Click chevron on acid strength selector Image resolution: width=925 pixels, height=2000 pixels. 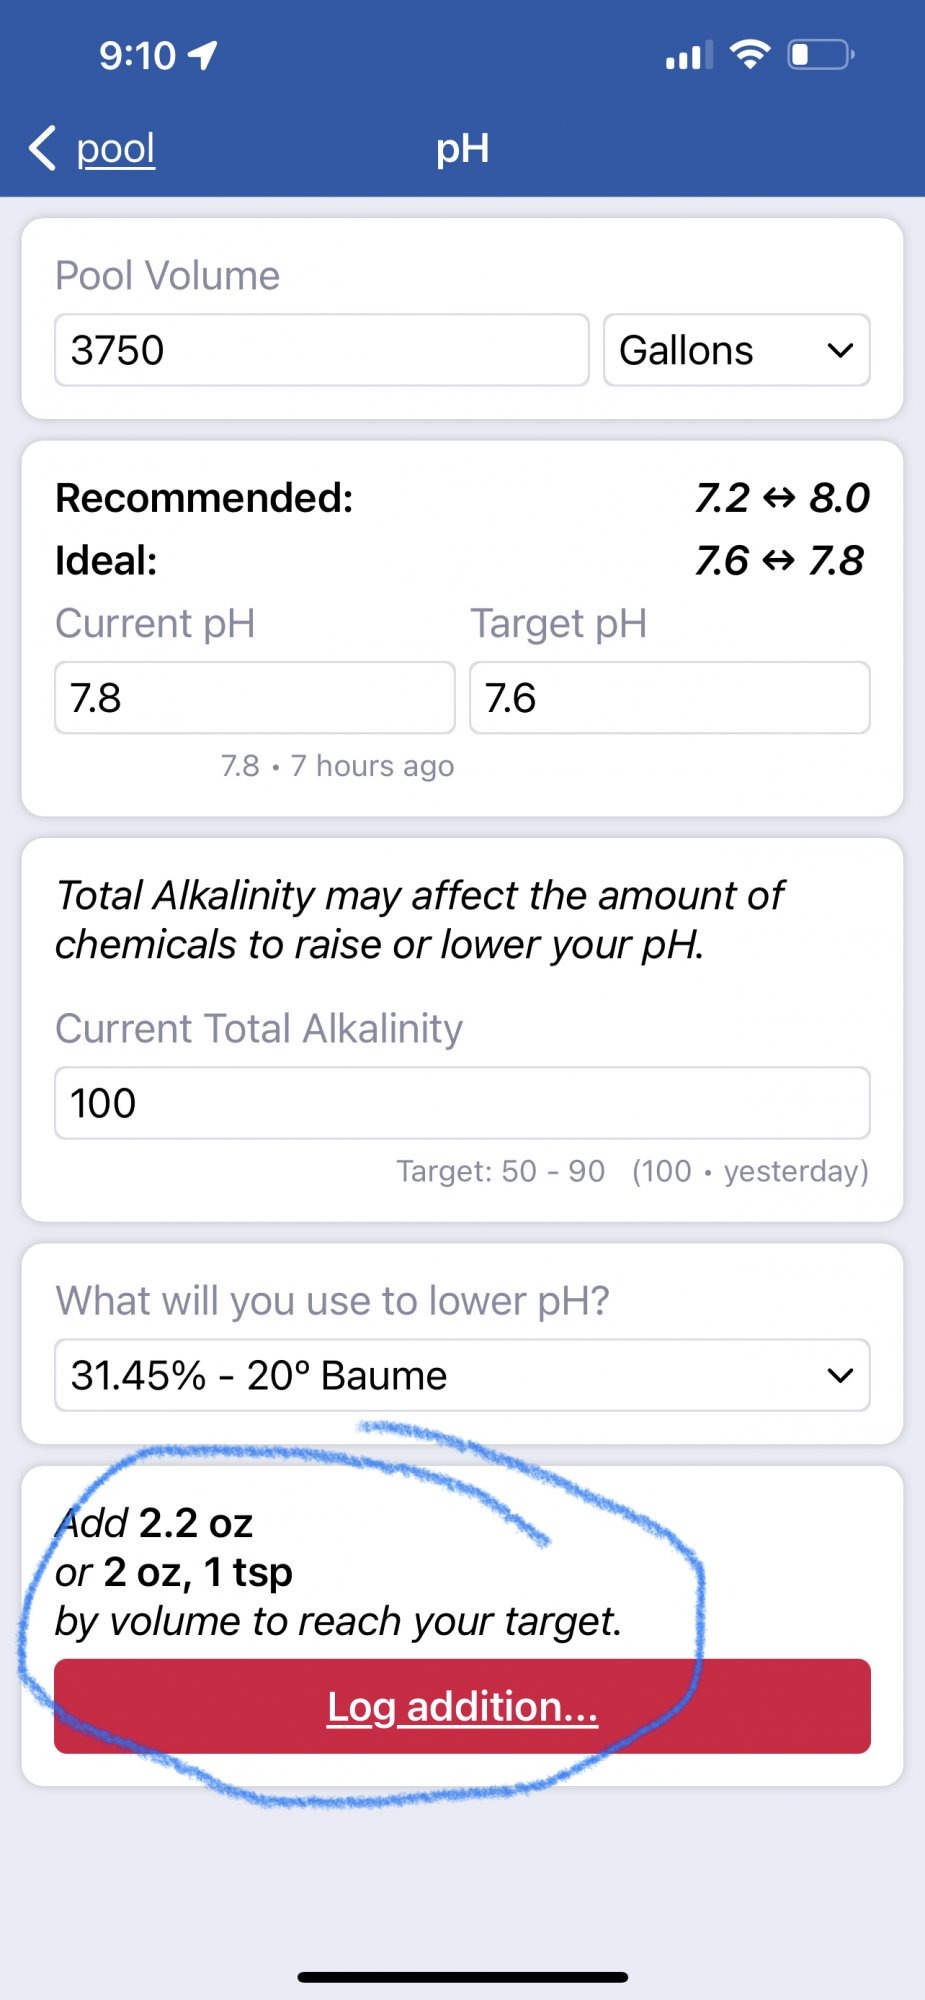pyautogui.click(x=840, y=1375)
